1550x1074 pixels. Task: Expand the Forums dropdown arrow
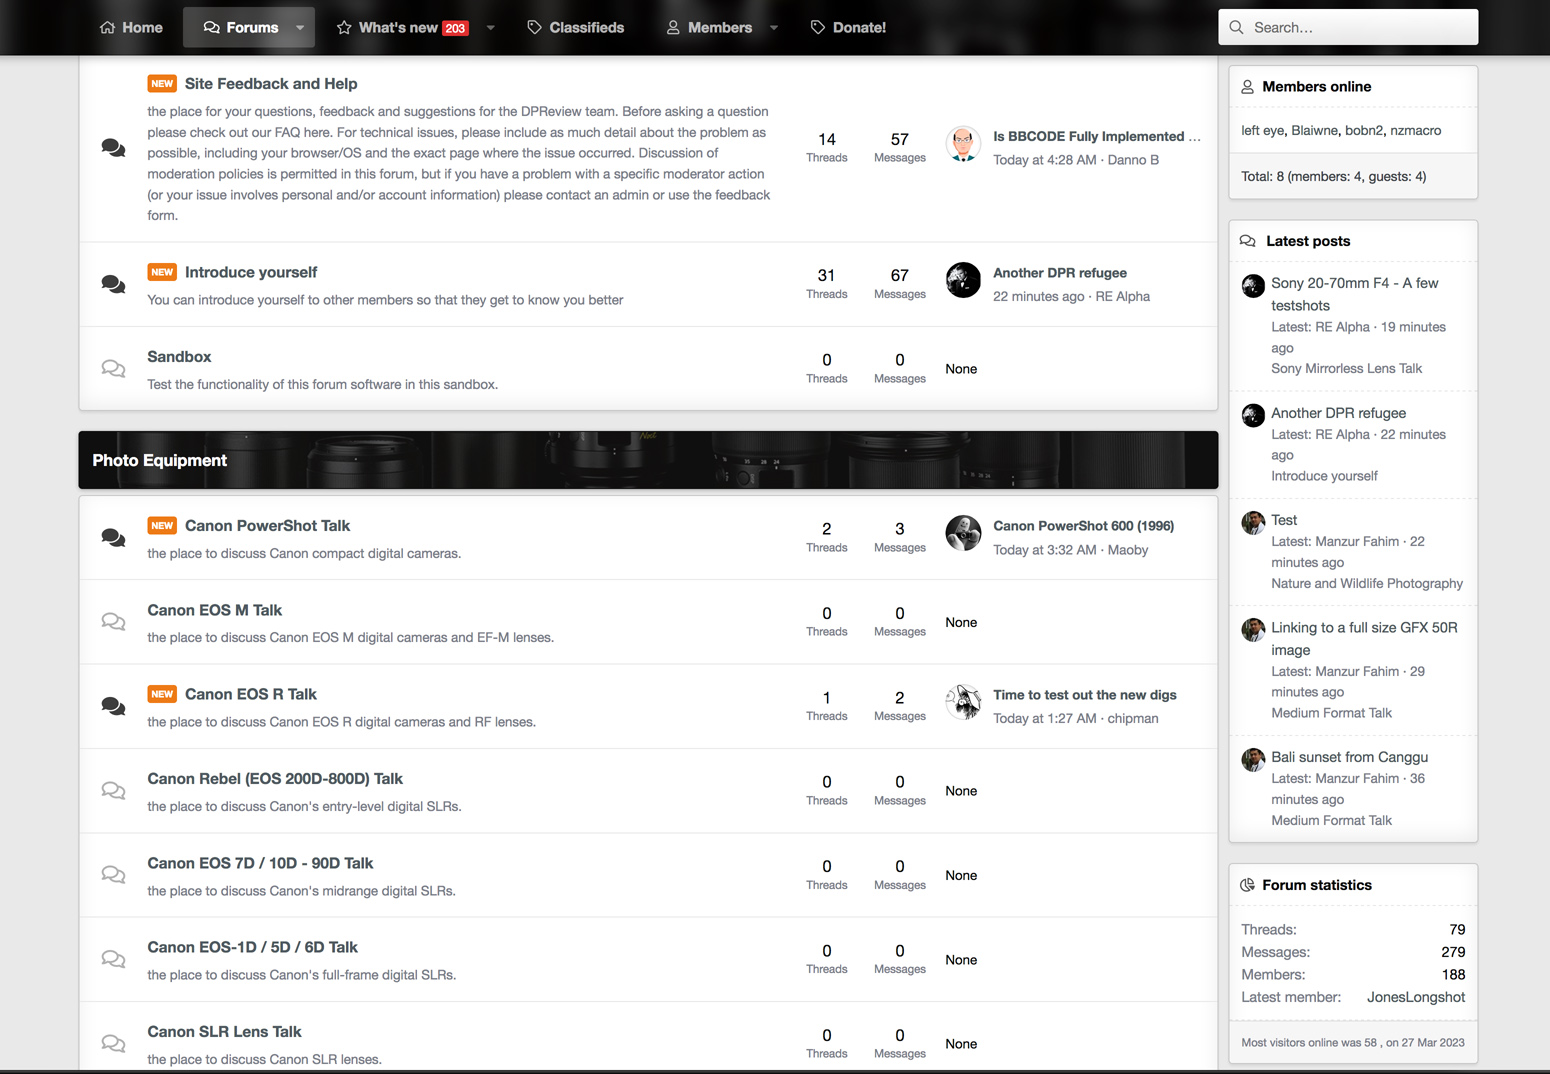[300, 28]
